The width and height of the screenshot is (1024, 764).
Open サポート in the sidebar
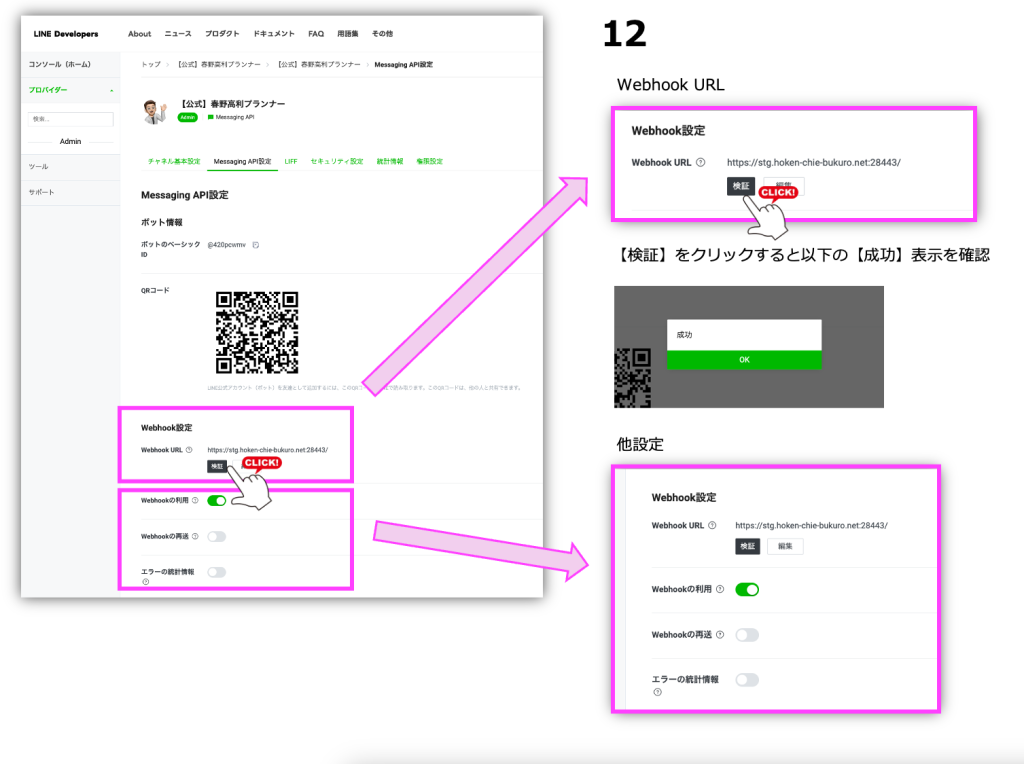pos(41,192)
